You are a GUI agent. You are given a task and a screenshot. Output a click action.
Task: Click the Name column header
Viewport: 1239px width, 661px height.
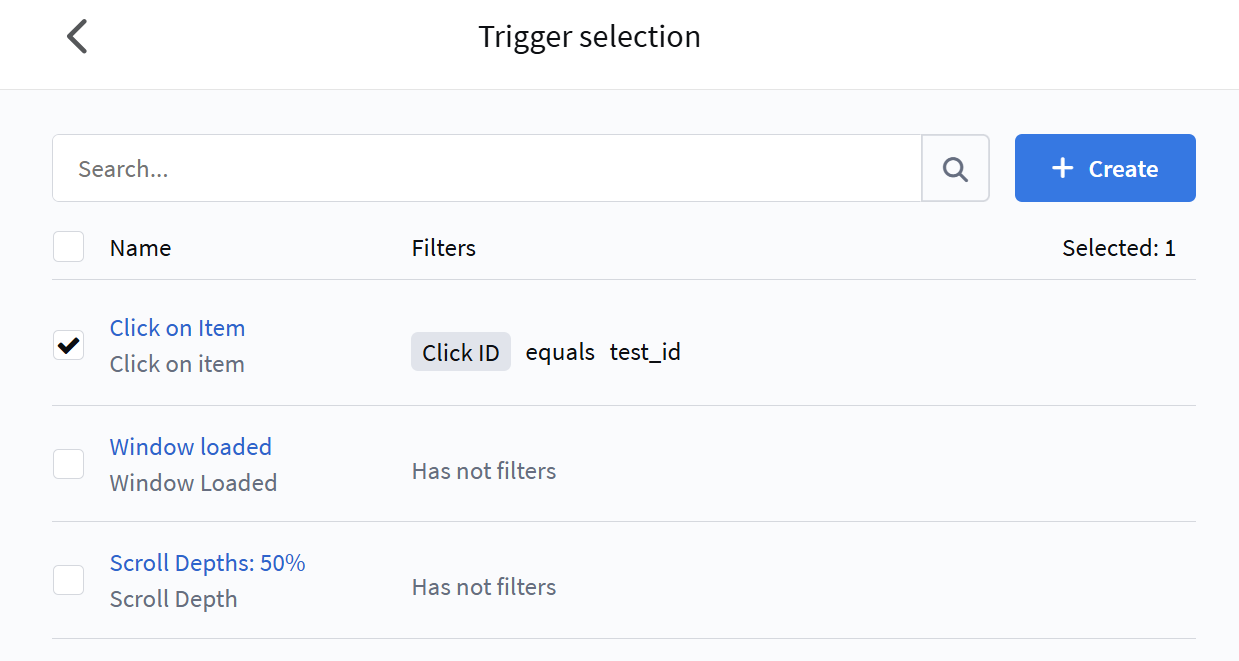tap(140, 248)
